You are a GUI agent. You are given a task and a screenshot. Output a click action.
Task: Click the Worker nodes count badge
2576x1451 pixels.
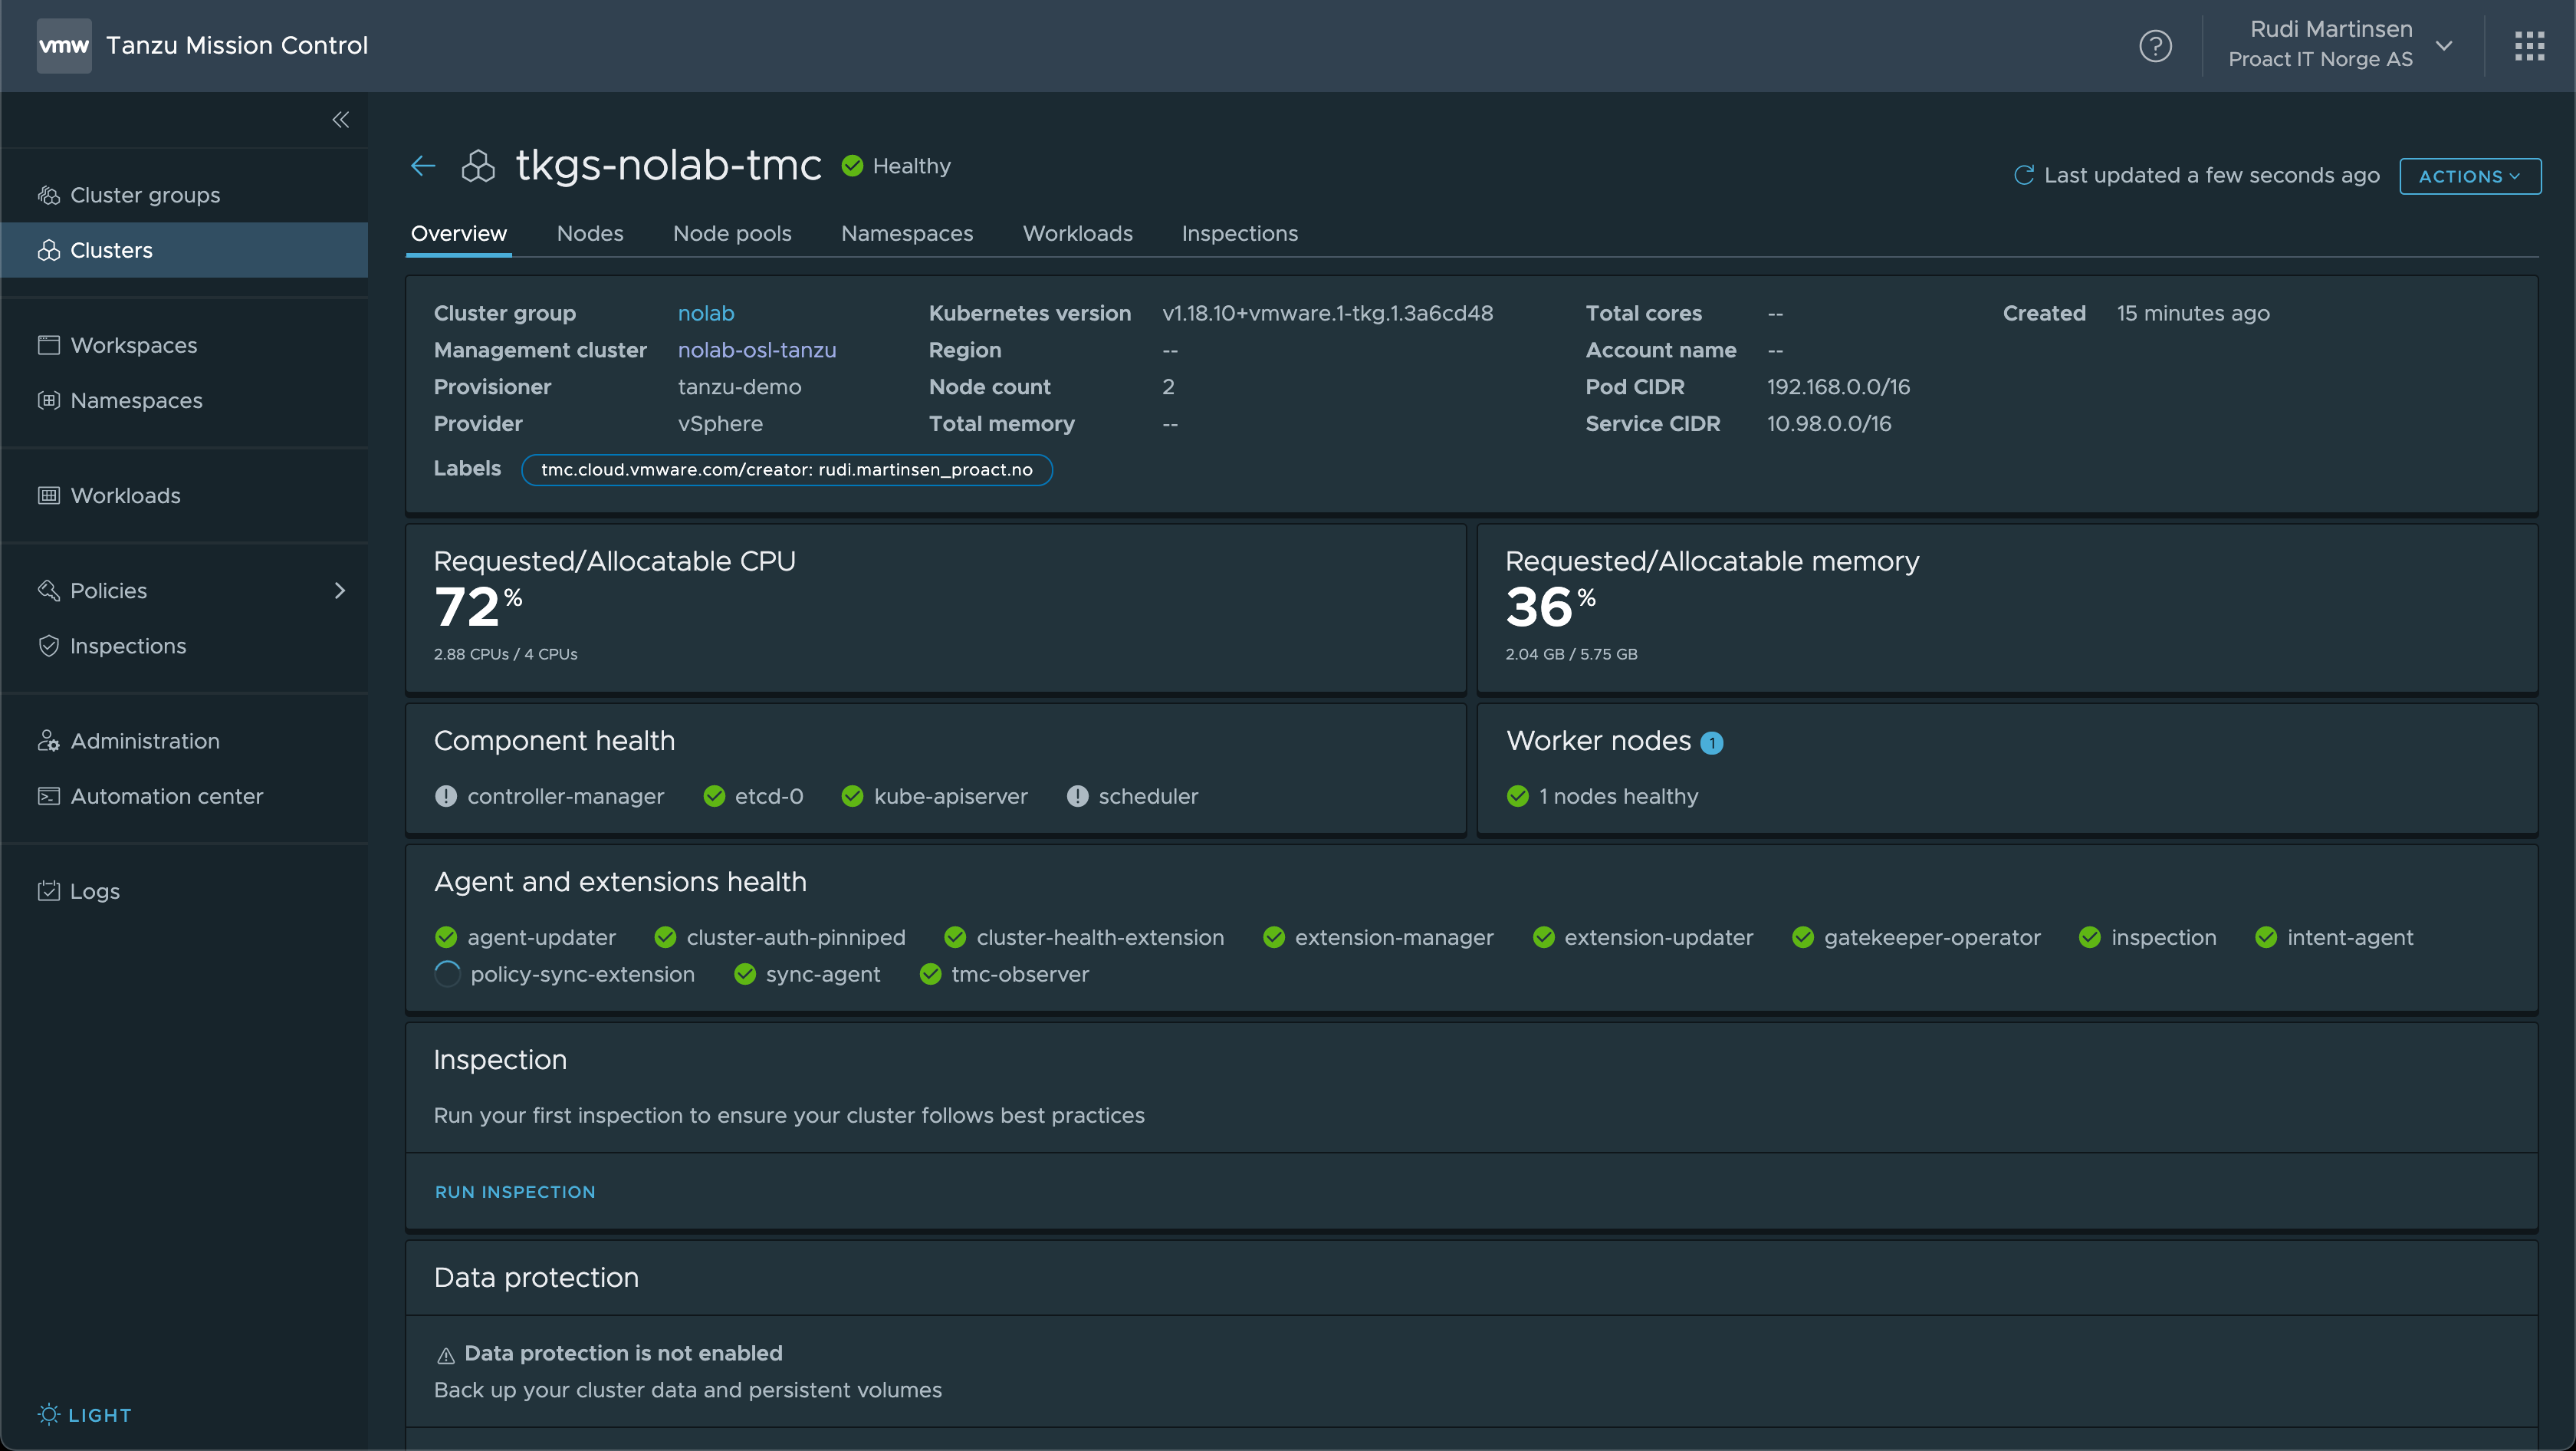tap(1712, 743)
